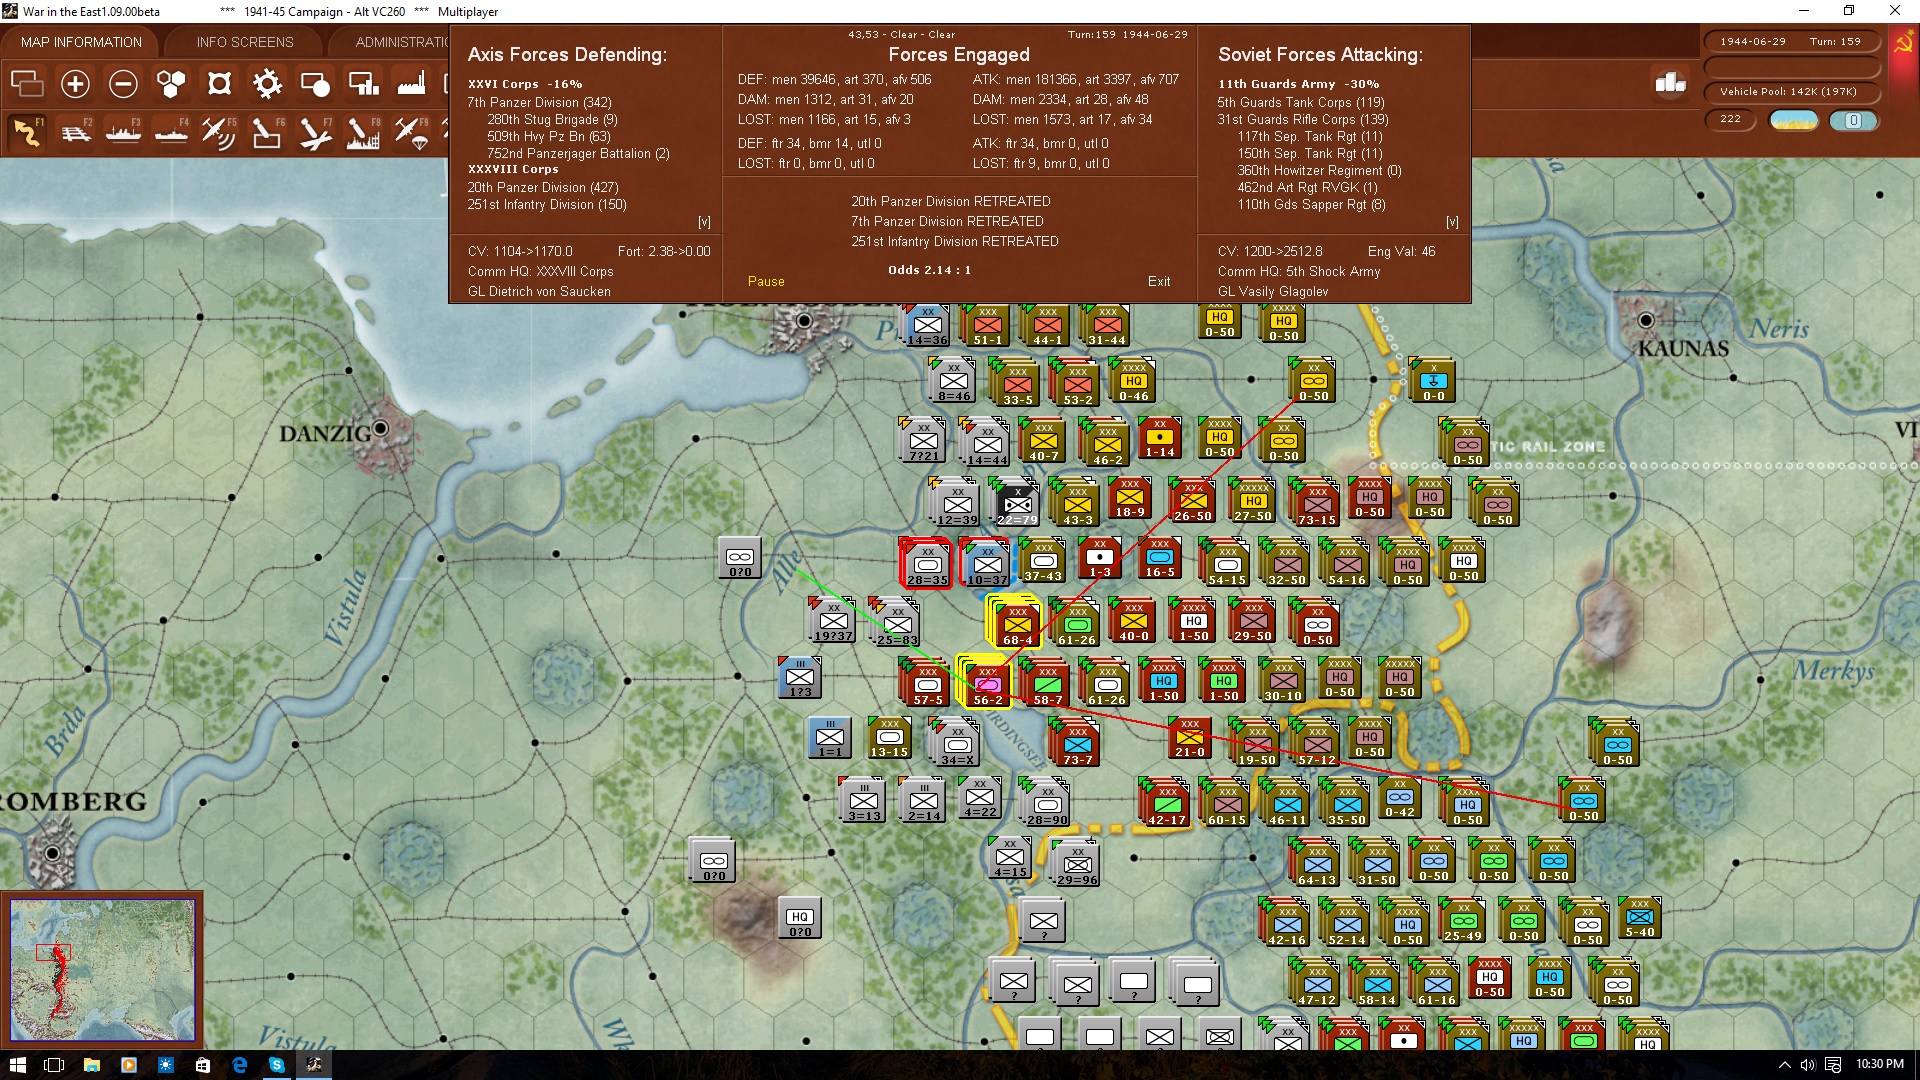Viewport: 1920px width, 1080px height.
Task: Select German unit 19?37
Action: point(833,621)
